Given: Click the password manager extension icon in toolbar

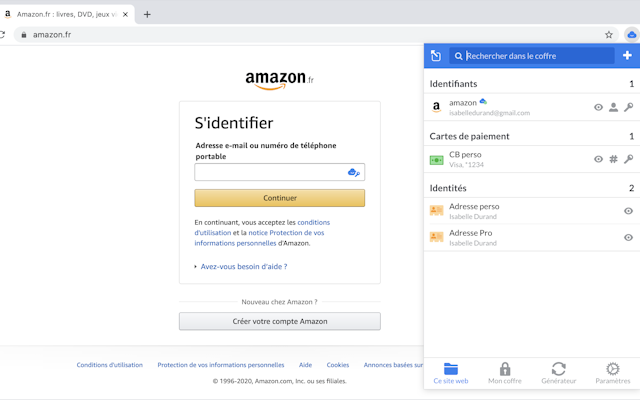Looking at the screenshot, I should click(x=631, y=34).
